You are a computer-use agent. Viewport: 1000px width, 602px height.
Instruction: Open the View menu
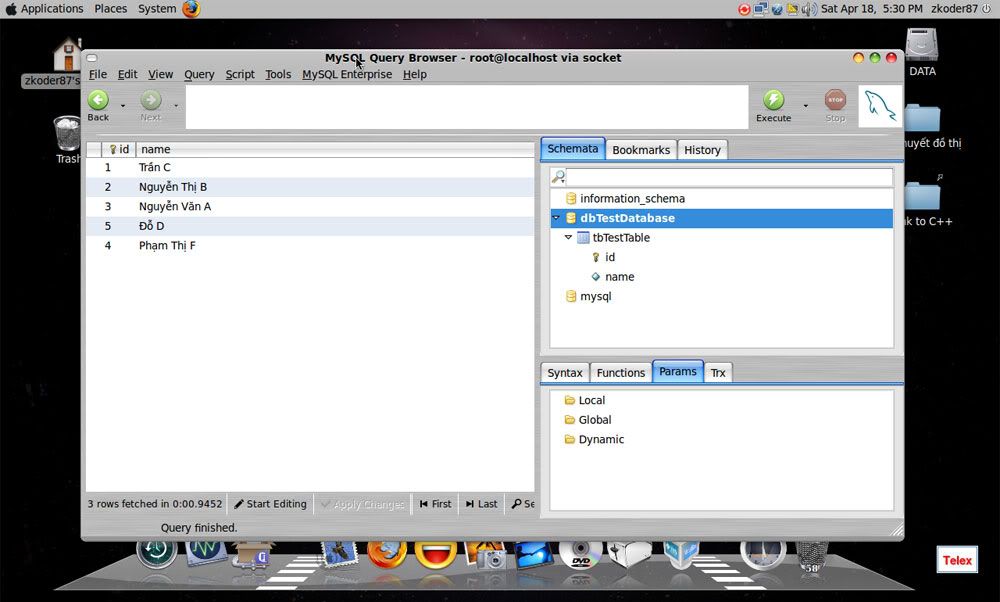(161, 74)
